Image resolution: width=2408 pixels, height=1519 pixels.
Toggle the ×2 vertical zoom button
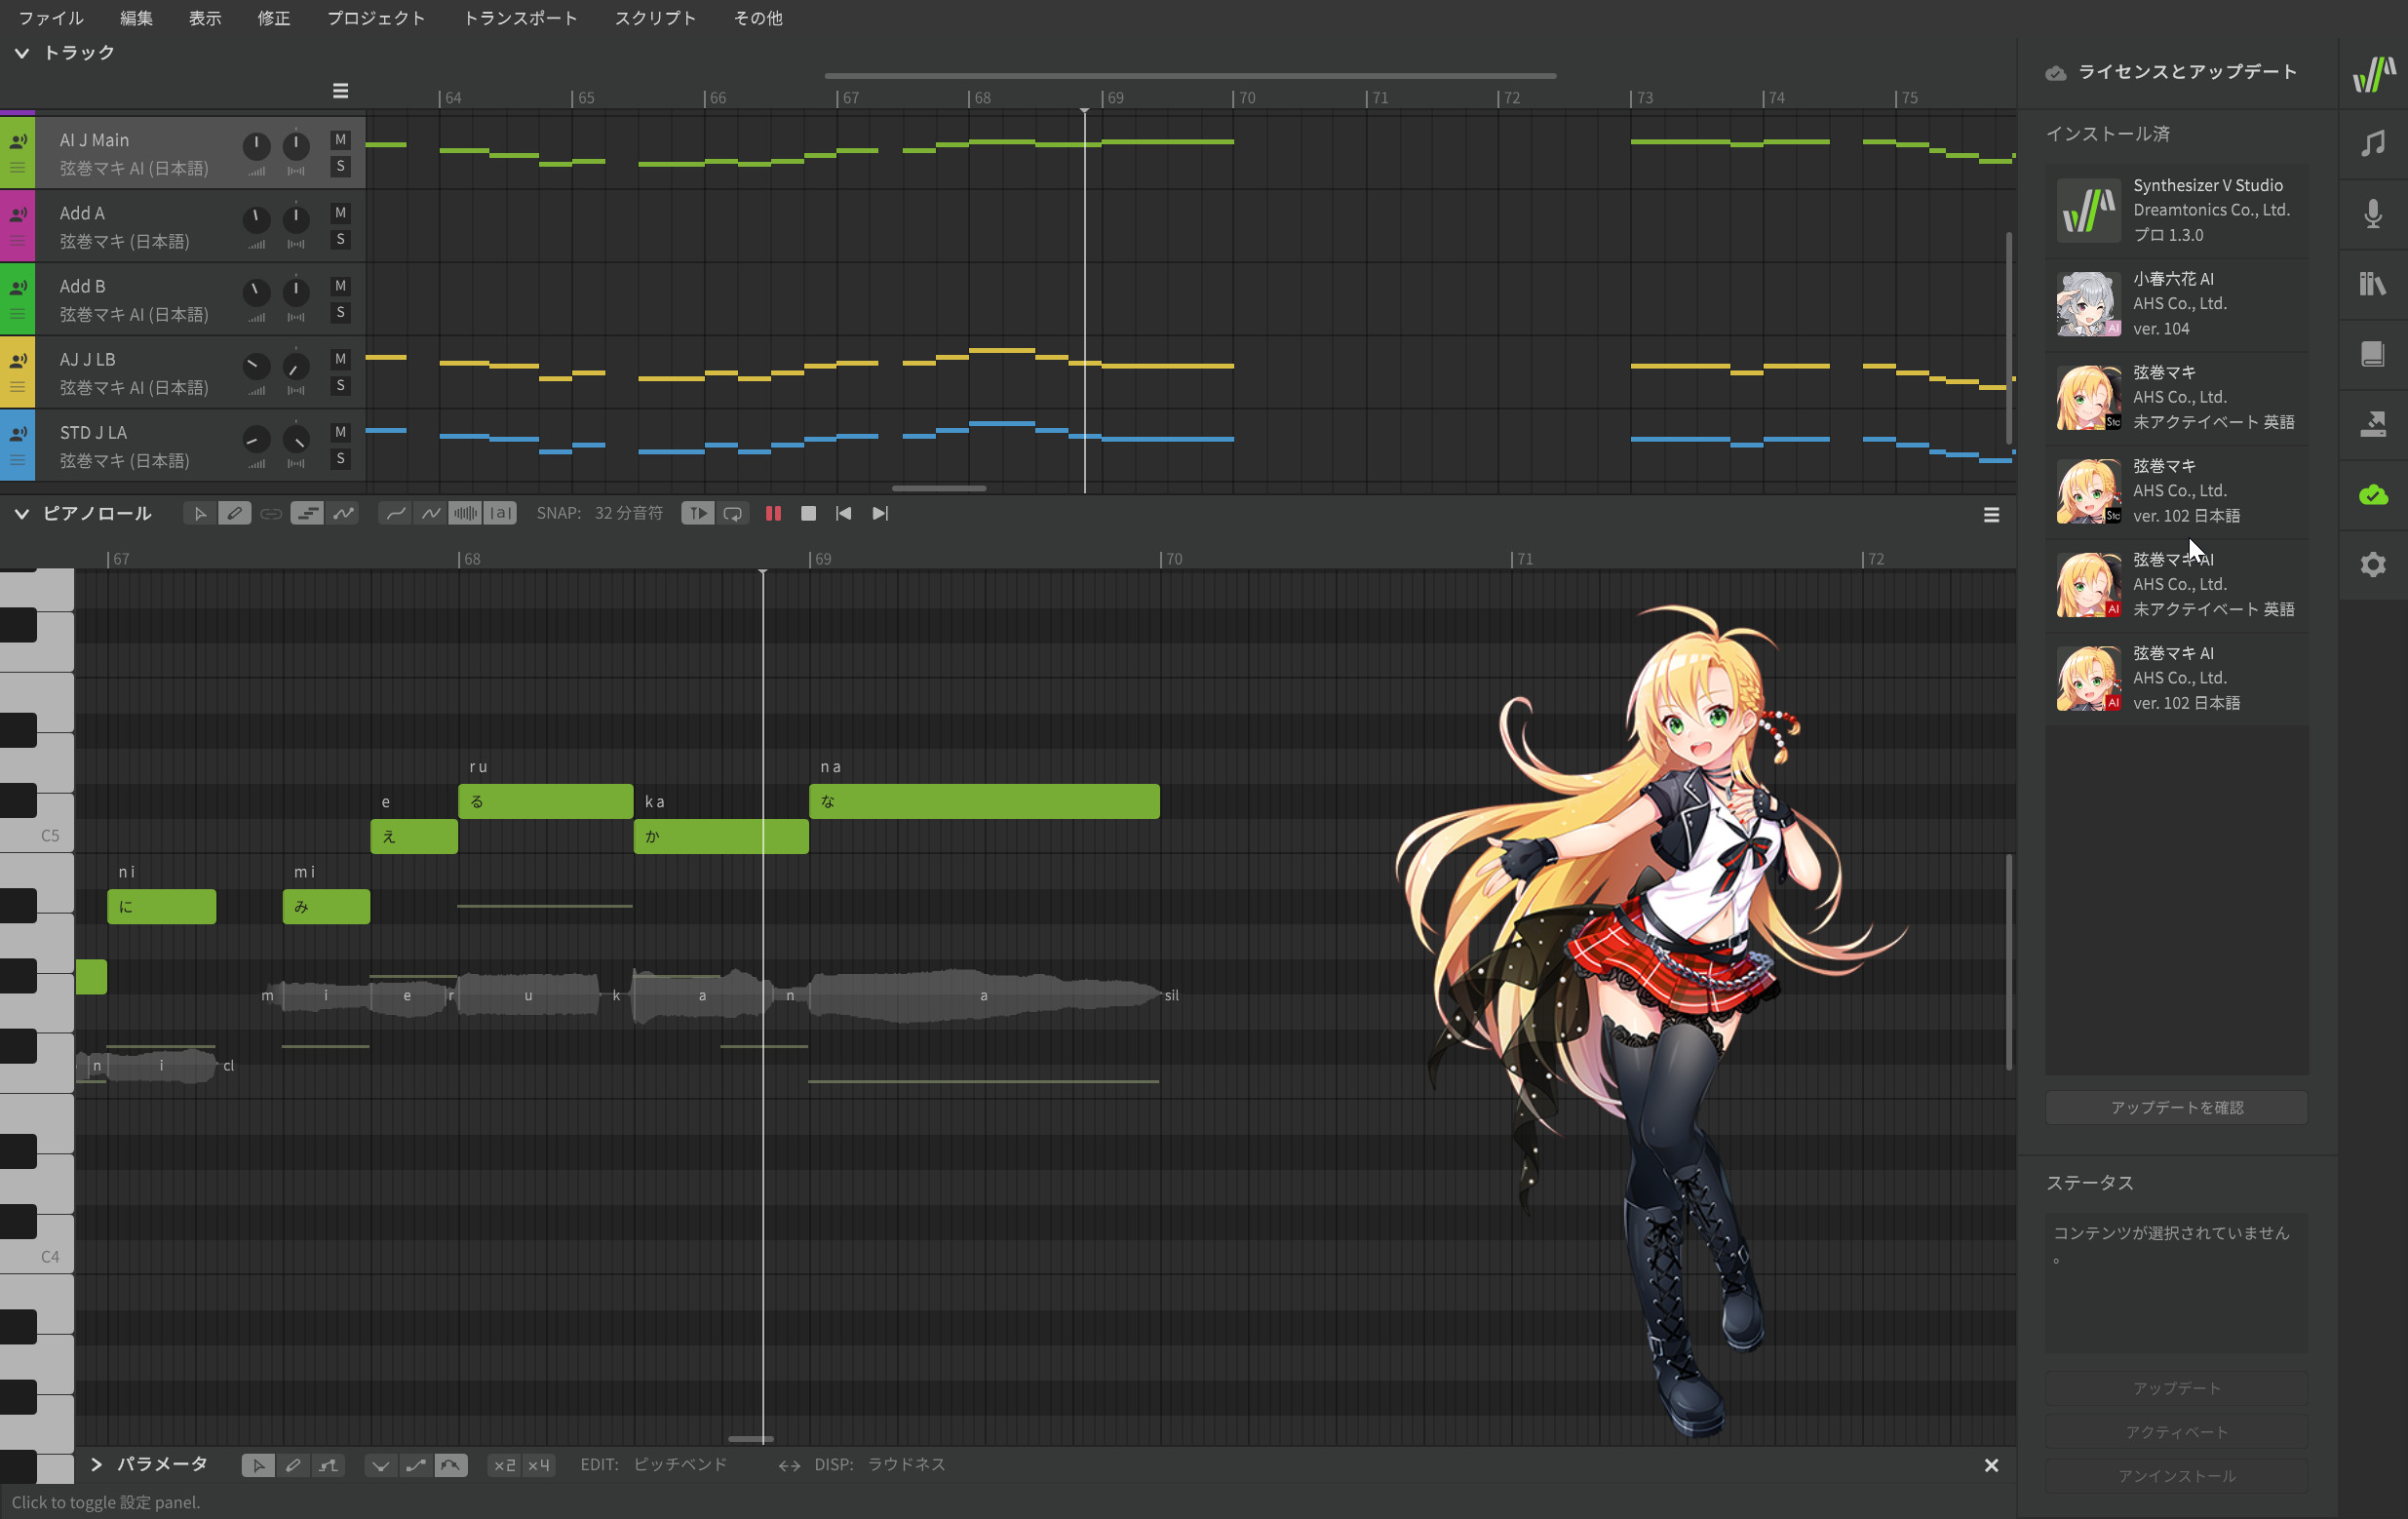(x=504, y=1465)
